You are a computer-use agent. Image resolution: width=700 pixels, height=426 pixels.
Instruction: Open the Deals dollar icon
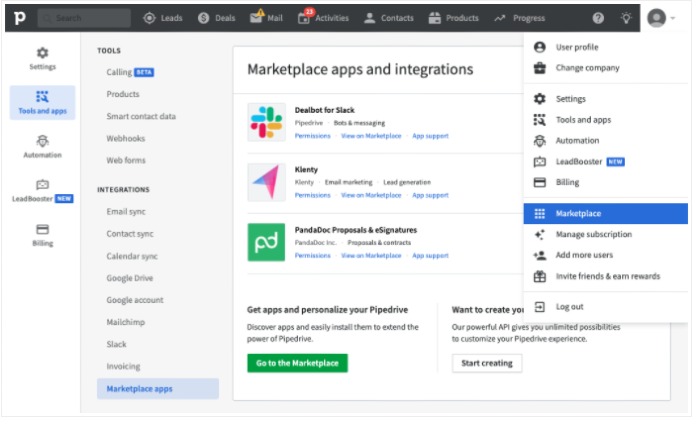(x=204, y=18)
